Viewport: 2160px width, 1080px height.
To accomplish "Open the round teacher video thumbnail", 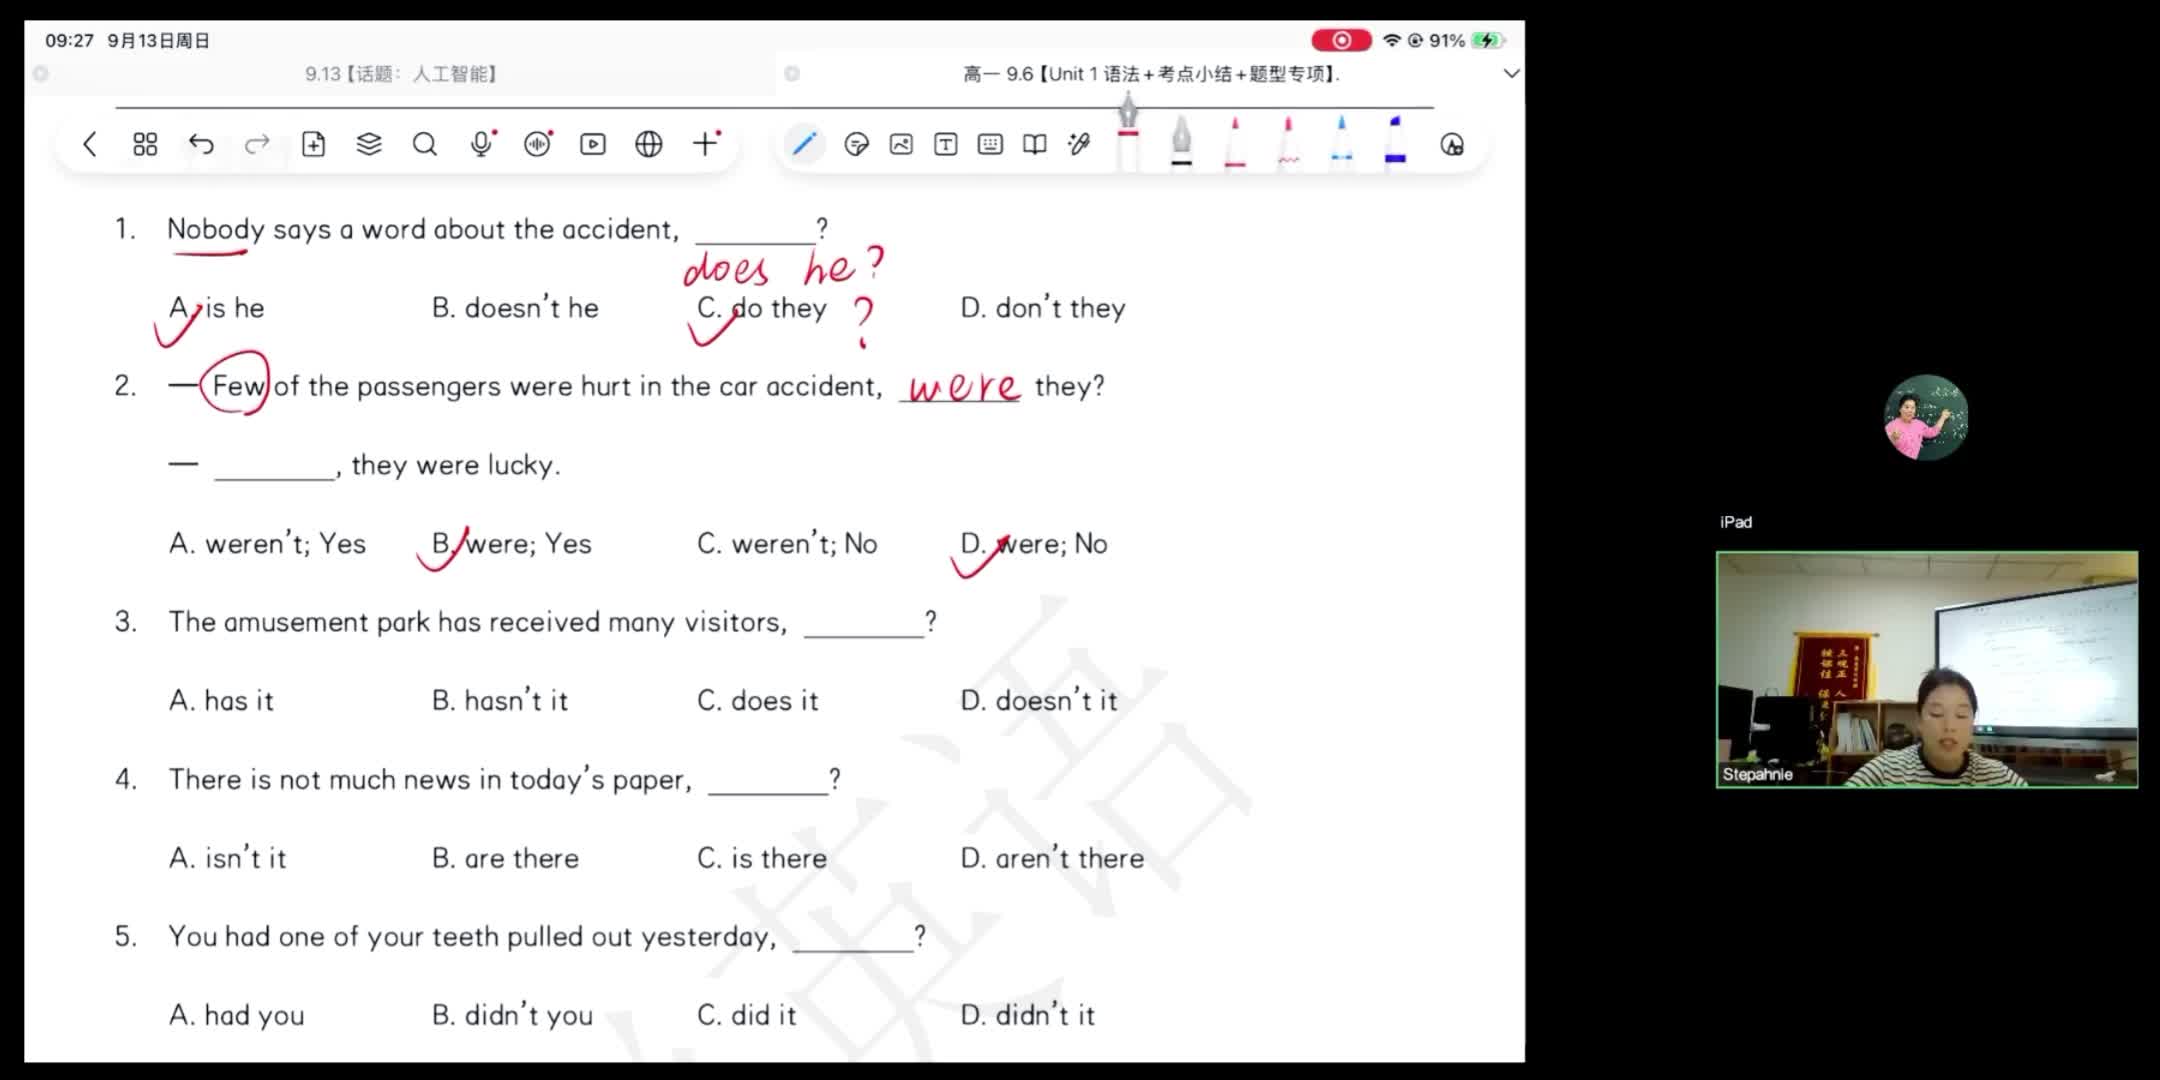I will point(1926,417).
